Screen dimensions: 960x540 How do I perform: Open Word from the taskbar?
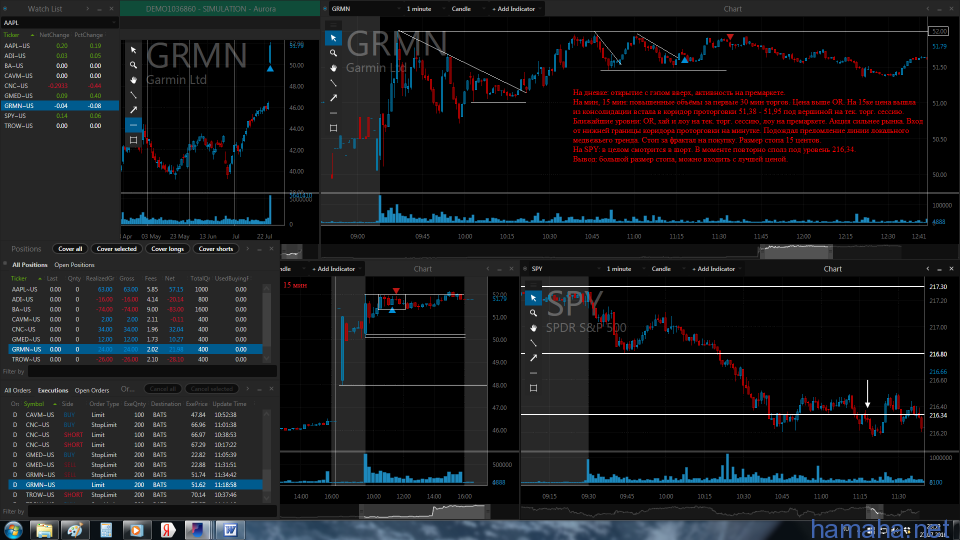tap(230, 530)
